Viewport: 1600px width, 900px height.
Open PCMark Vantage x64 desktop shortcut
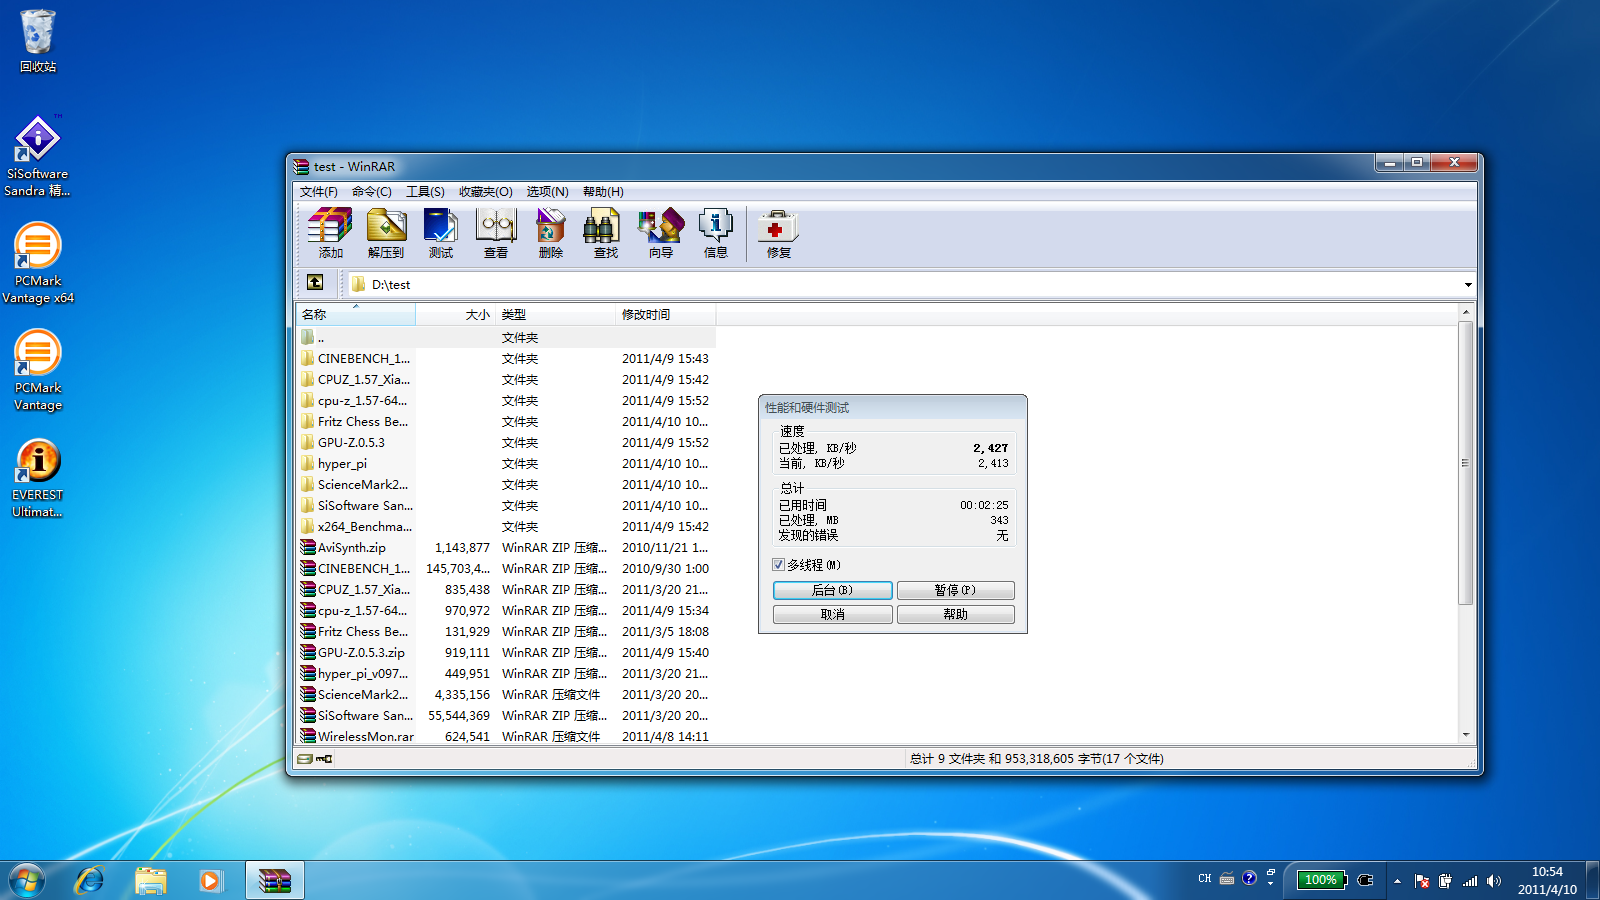click(x=38, y=264)
